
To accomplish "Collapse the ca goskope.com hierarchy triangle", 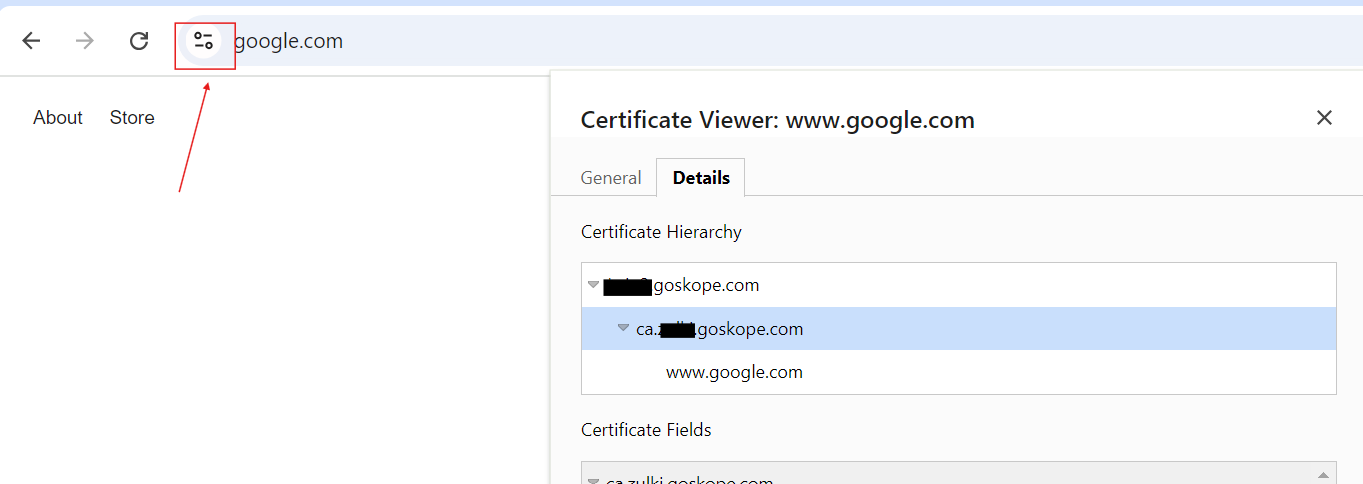I will (x=624, y=328).
